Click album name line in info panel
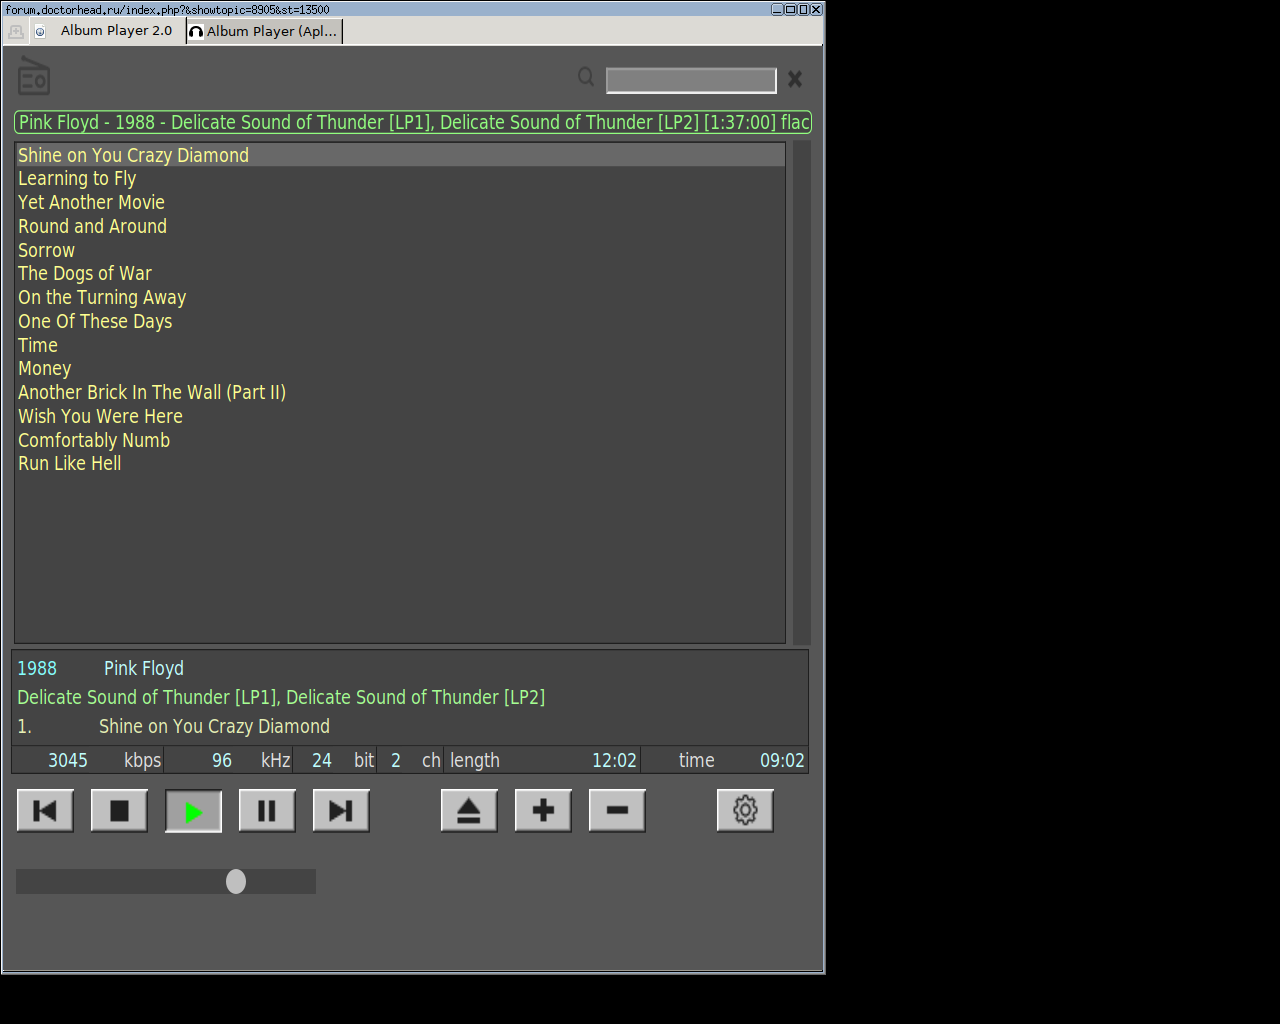The height and width of the screenshot is (1024, 1280). tap(281, 697)
